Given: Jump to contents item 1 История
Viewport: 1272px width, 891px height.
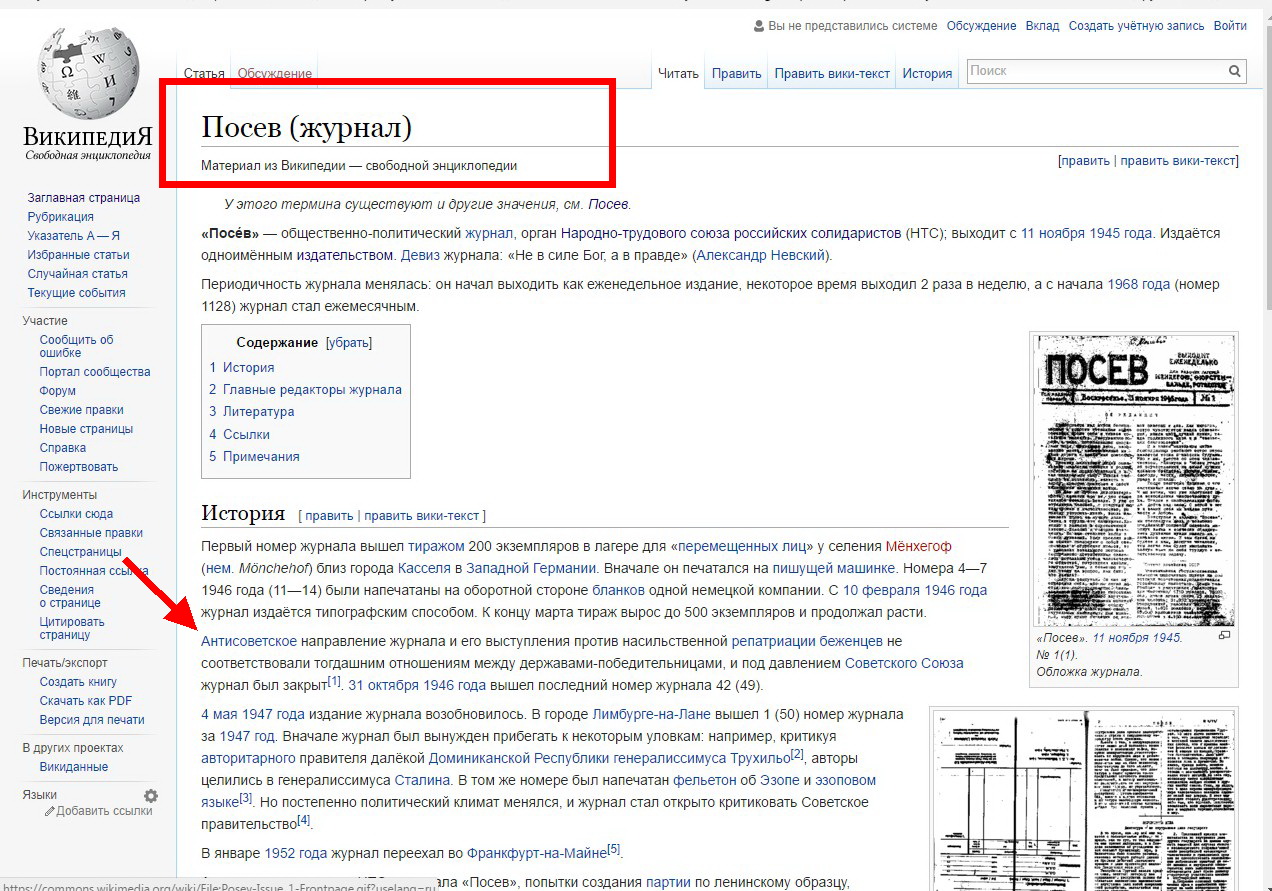Looking at the screenshot, I should point(242,367).
